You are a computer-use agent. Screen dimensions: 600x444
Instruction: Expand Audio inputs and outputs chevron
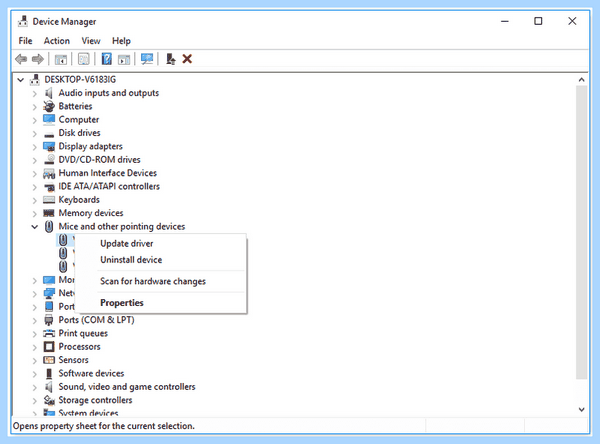click(x=34, y=93)
